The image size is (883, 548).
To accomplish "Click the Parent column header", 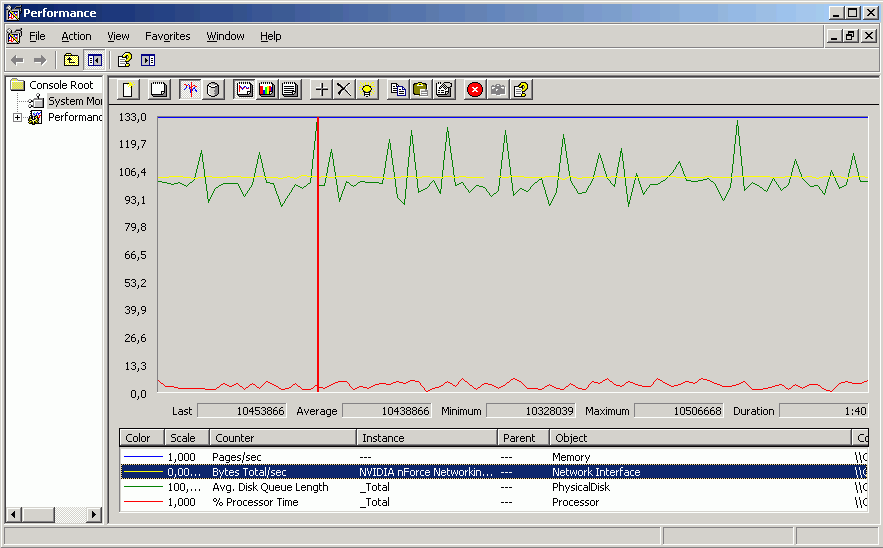I will tap(524, 438).
